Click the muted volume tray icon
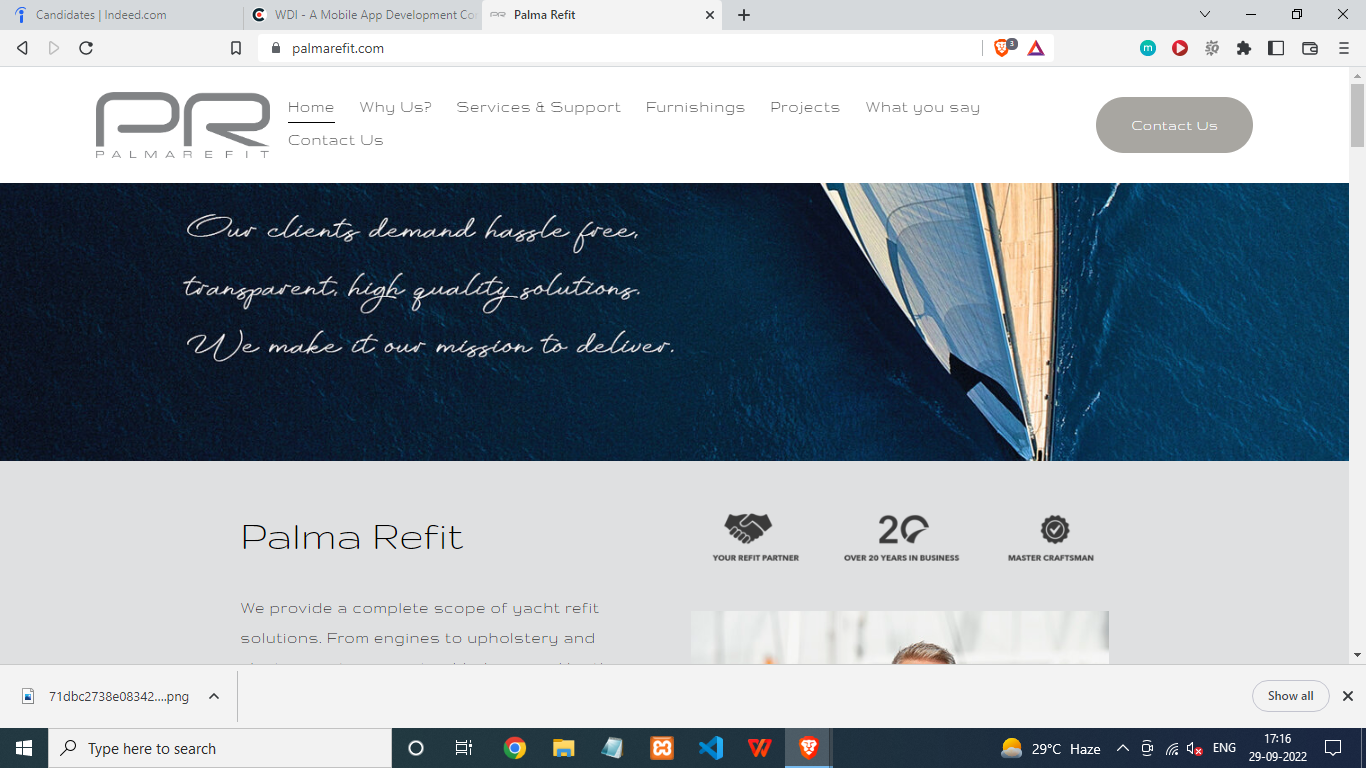 pos(1194,749)
